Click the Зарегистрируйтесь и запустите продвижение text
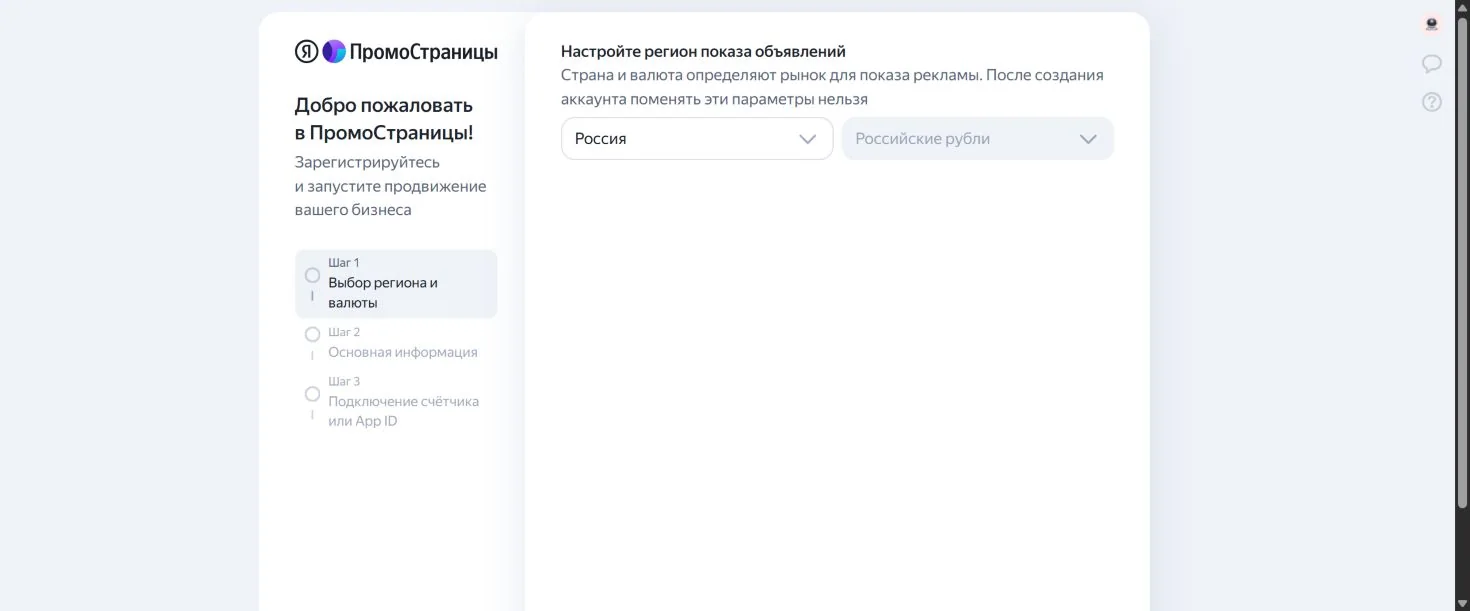 (390, 186)
